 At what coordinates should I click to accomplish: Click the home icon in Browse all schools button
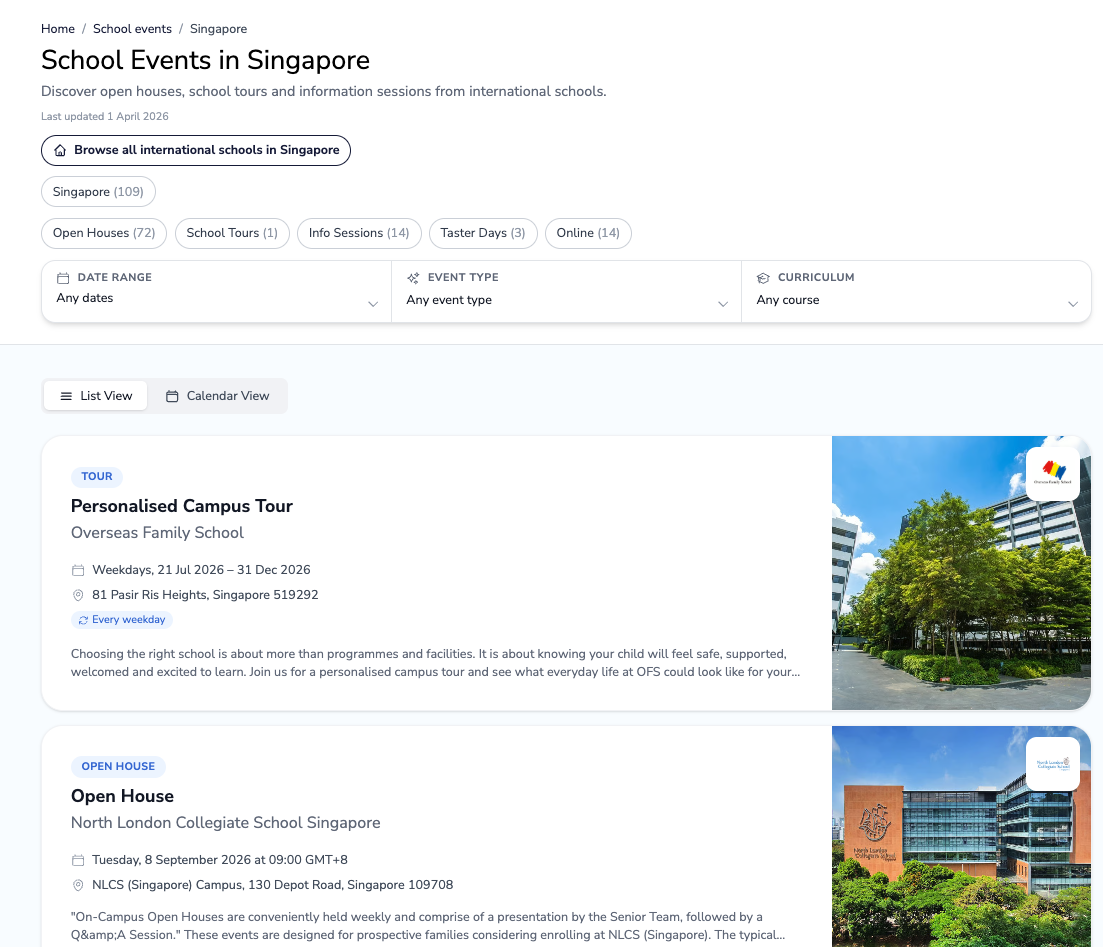click(x=60, y=151)
